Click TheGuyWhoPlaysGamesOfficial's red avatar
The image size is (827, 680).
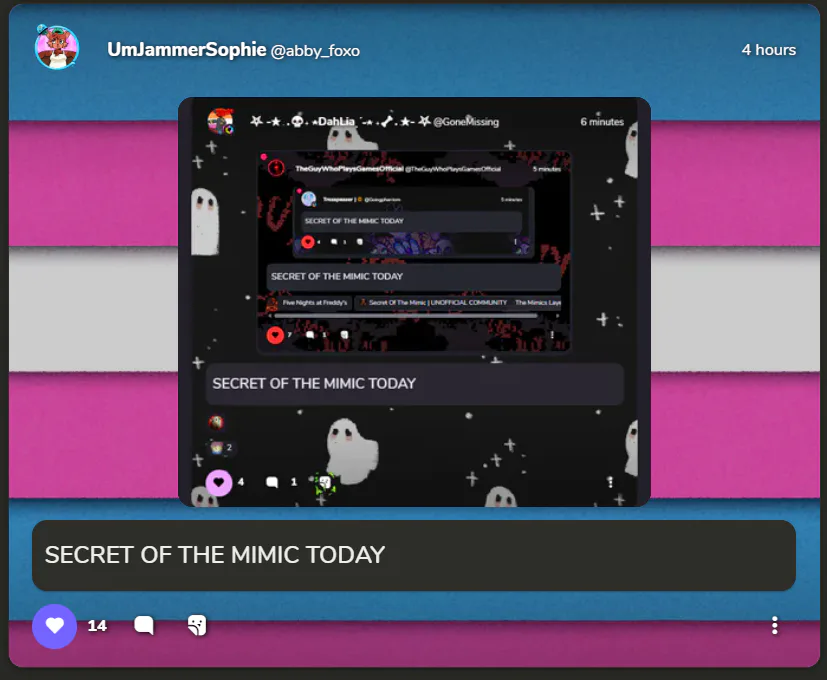[276, 168]
